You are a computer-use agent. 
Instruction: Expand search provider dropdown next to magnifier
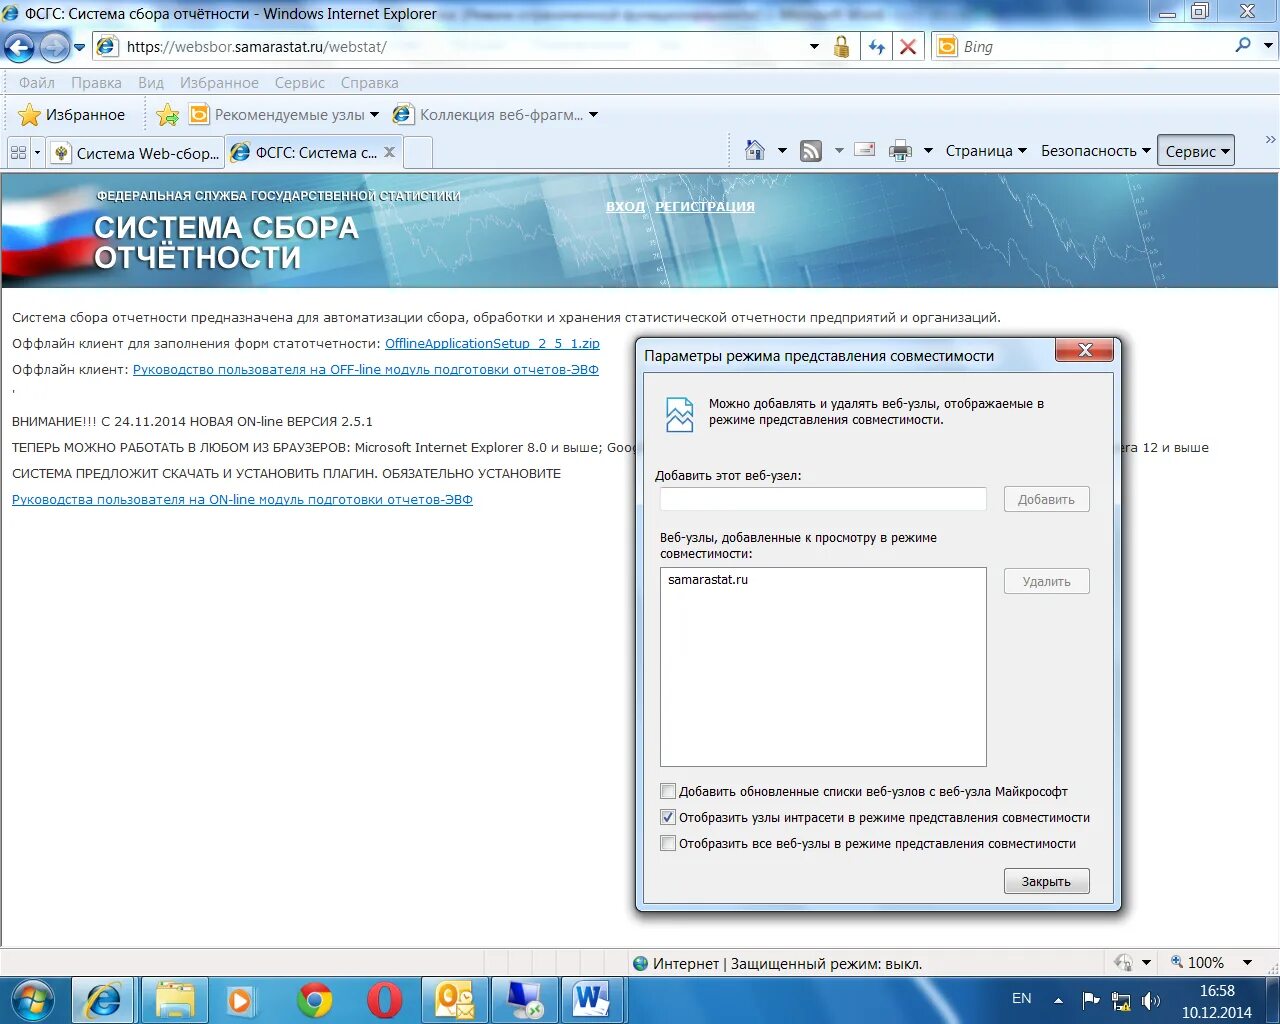point(1268,45)
